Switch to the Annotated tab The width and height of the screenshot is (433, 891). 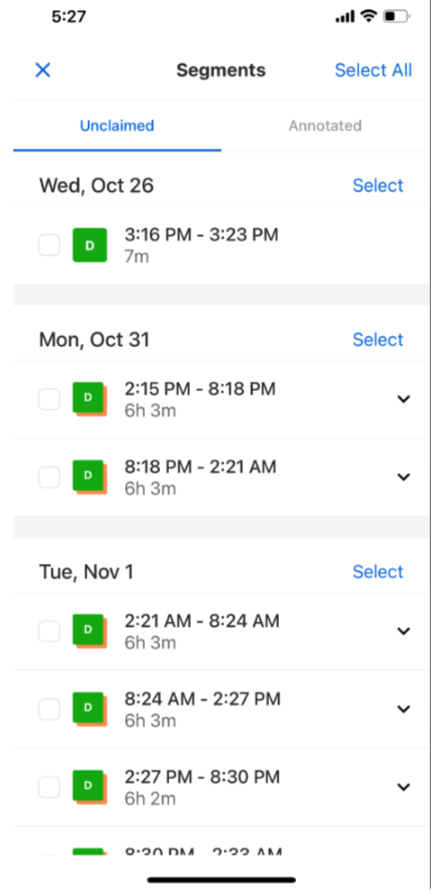(x=325, y=126)
